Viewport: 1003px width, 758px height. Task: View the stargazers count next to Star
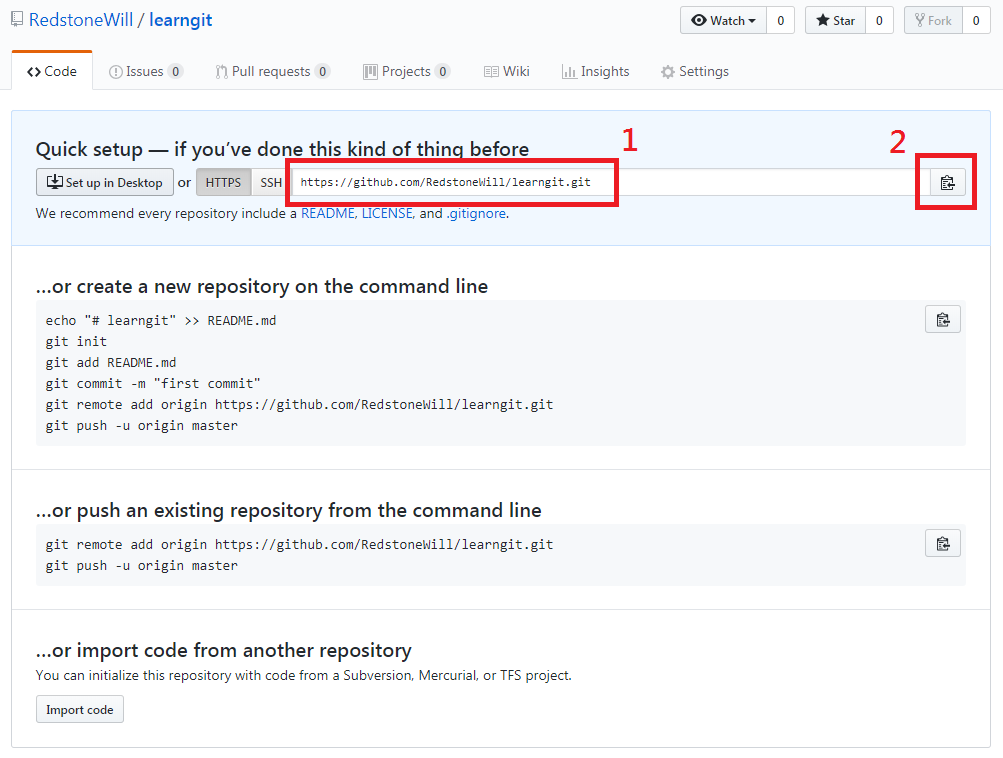(x=879, y=20)
